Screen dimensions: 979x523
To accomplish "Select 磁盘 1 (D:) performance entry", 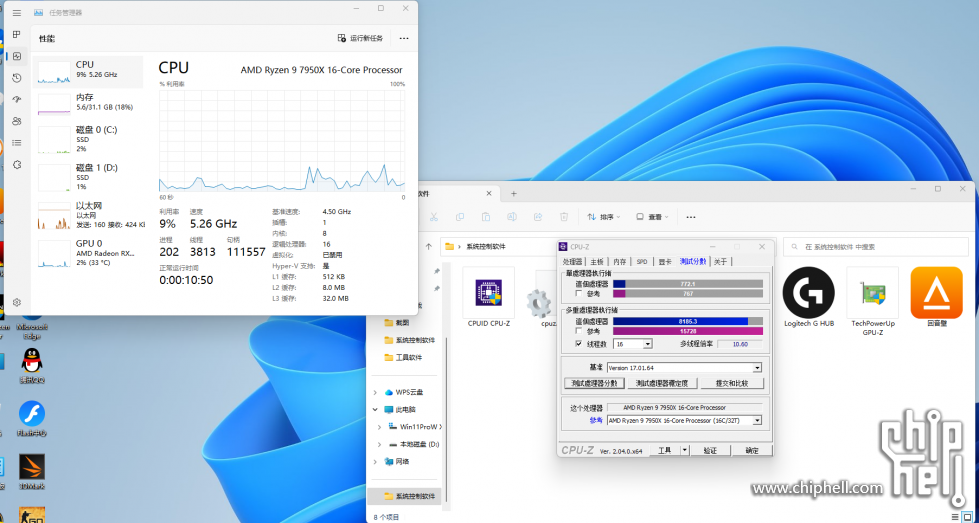I will click(x=88, y=177).
